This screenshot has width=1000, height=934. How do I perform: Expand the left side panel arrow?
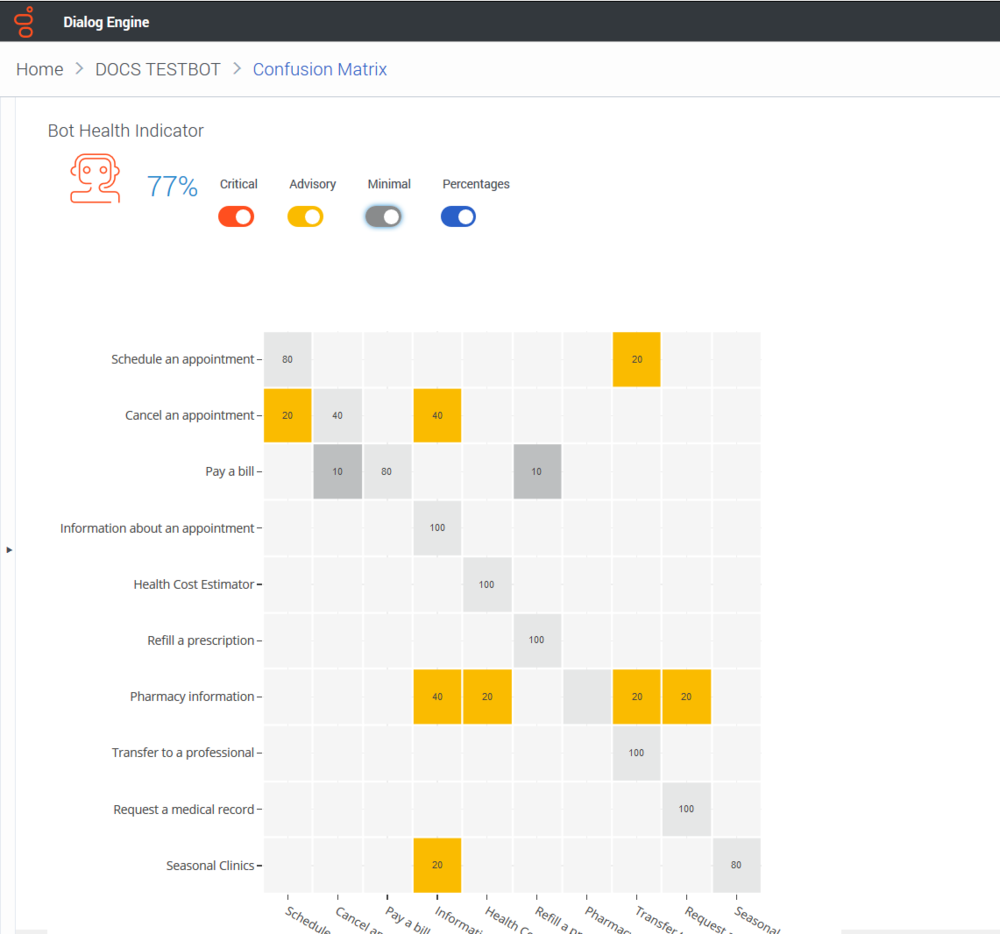pyautogui.click(x=9, y=550)
